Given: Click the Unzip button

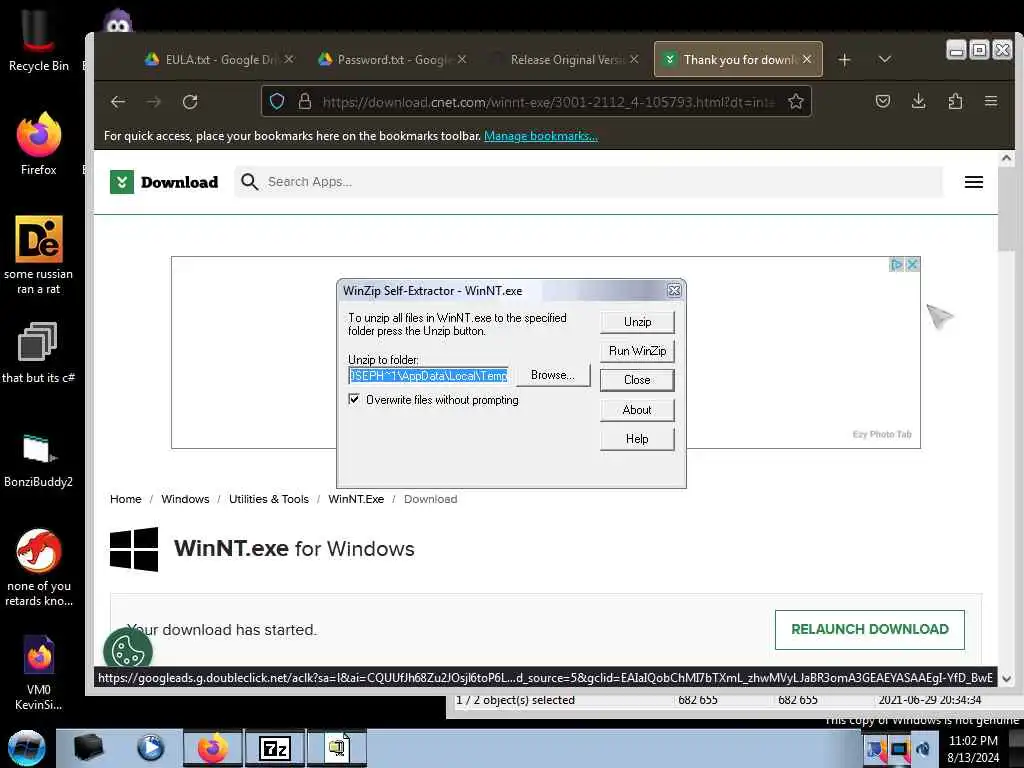Looking at the screenshot, I should [x=637, y=322].
